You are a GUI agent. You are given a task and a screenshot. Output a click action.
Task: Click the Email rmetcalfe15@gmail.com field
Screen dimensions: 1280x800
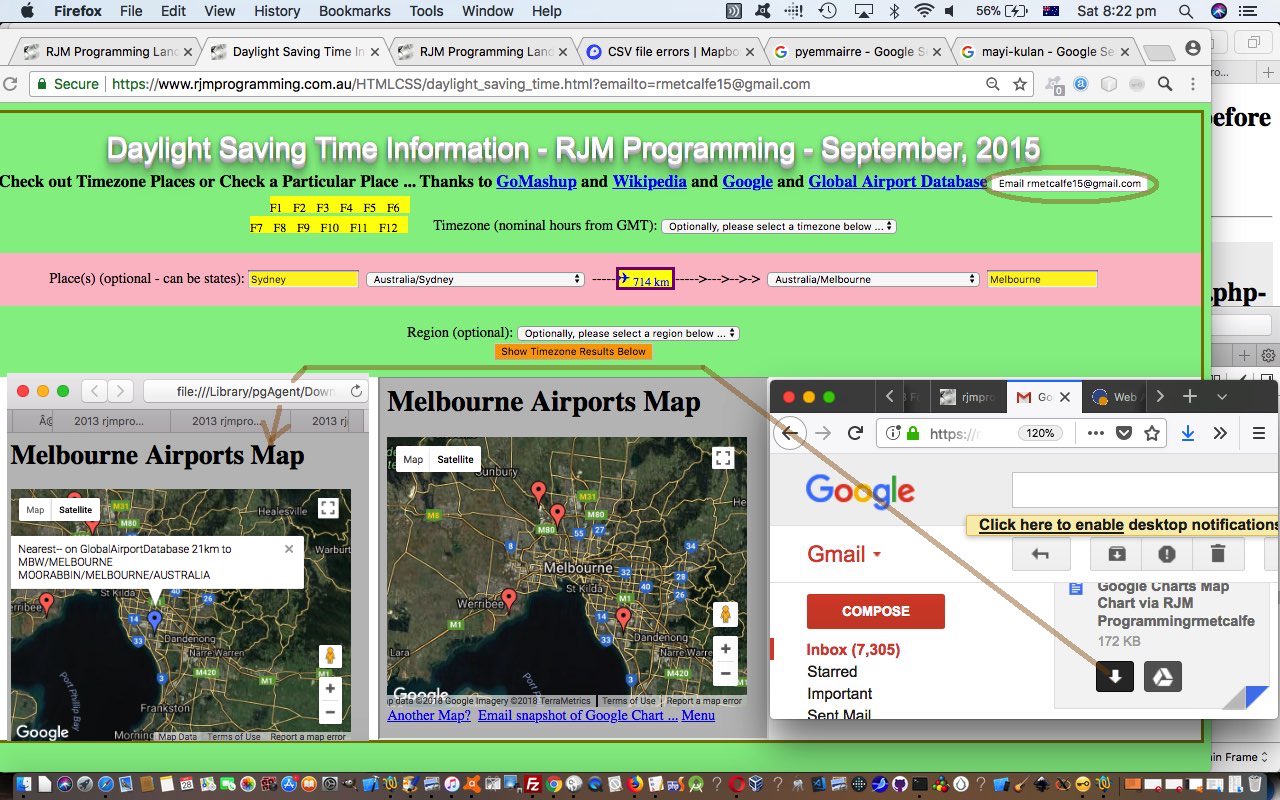(1070, 184)
